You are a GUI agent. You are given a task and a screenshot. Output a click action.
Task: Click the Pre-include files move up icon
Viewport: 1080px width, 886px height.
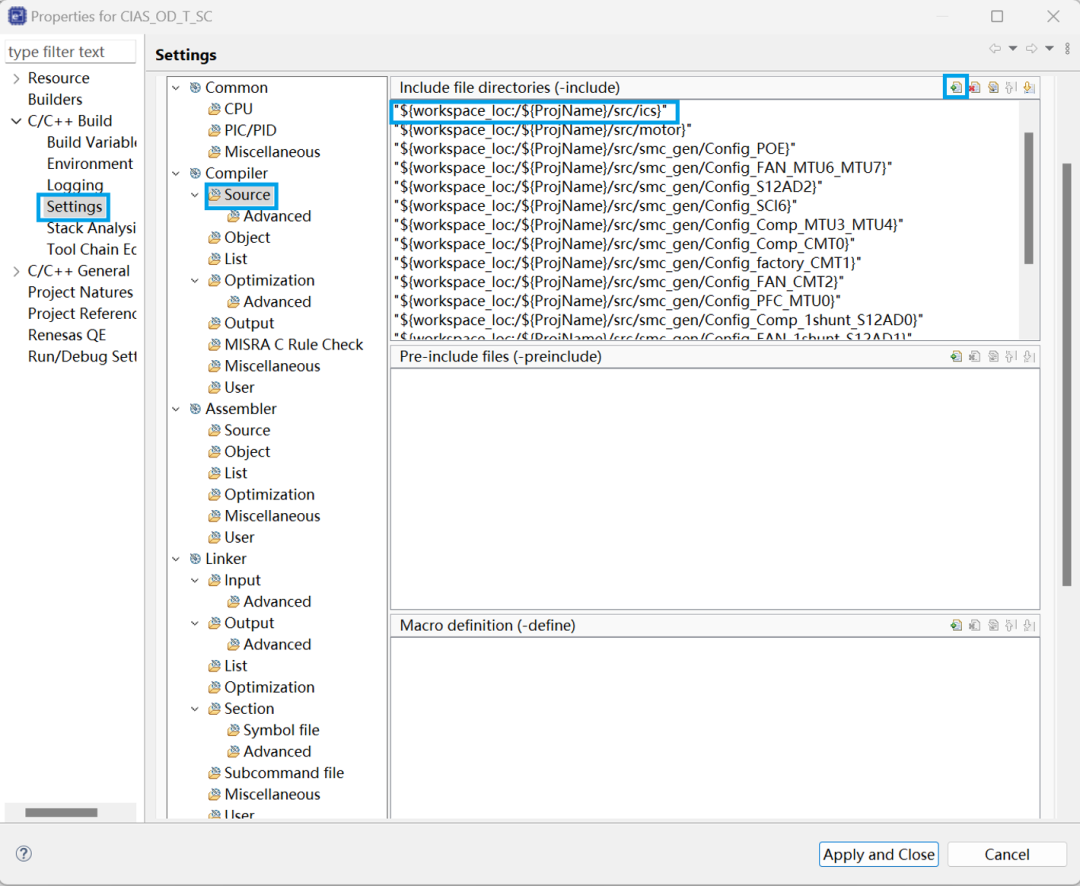click(x=1011, y=356)
